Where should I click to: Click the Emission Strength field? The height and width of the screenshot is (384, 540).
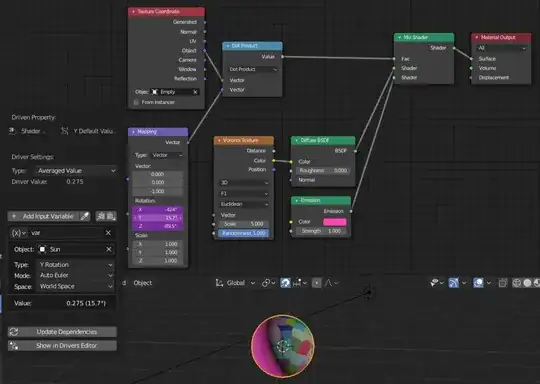point(321,231)
